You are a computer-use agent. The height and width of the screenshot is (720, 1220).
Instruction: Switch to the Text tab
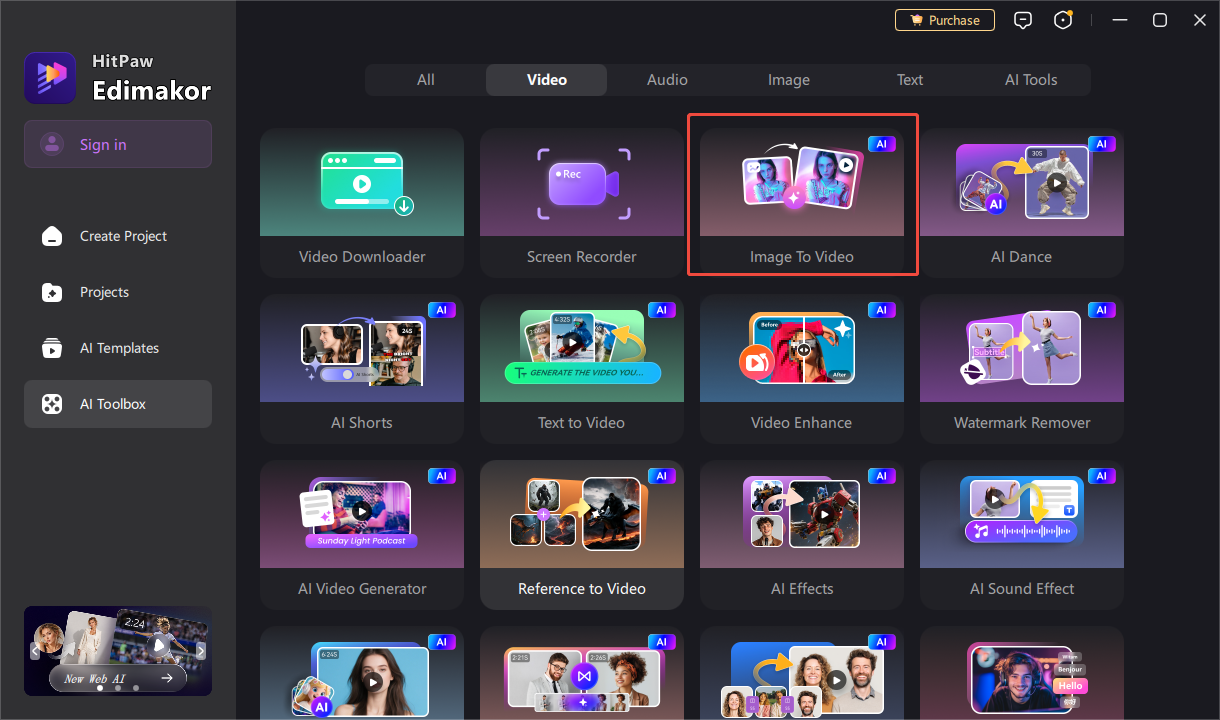(x=910, y=80)
